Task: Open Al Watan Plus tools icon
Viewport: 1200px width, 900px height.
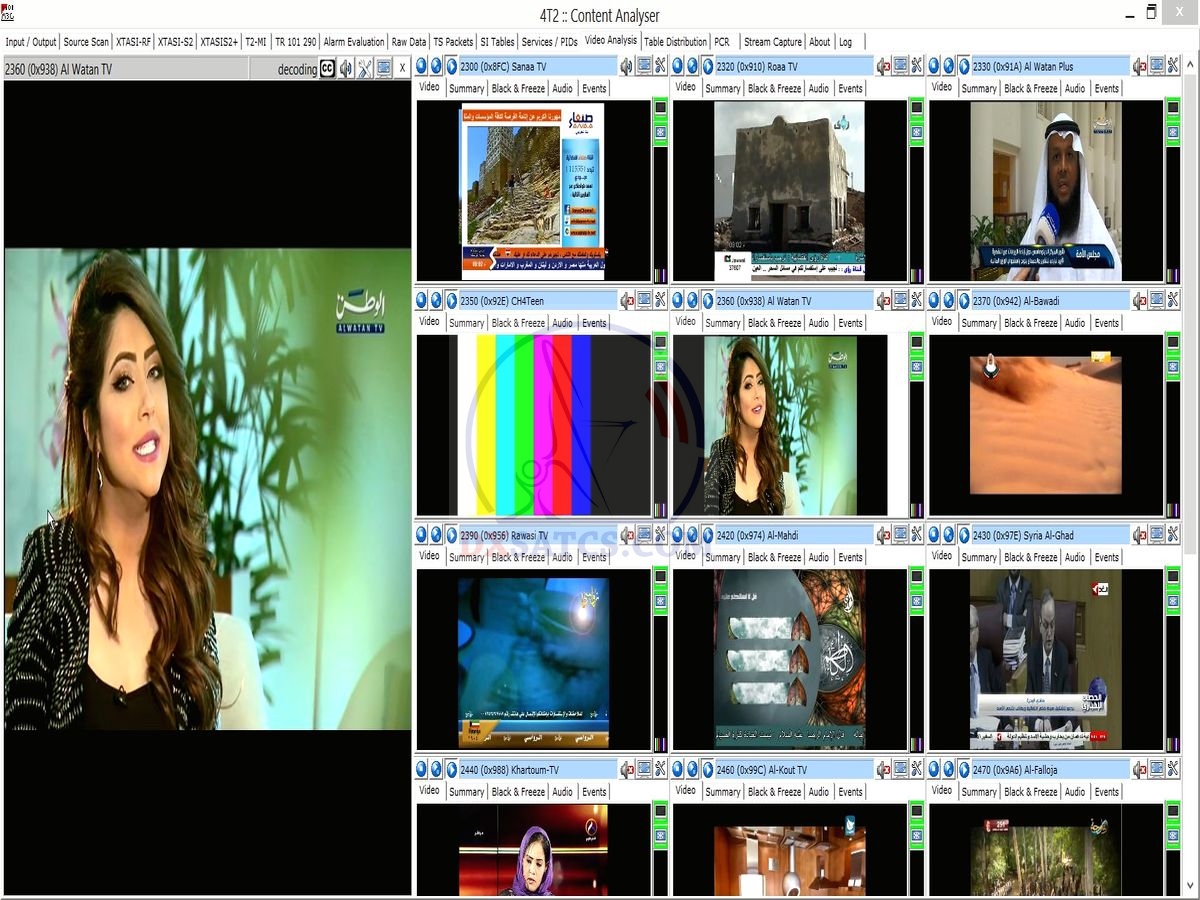Action: 1173,66
